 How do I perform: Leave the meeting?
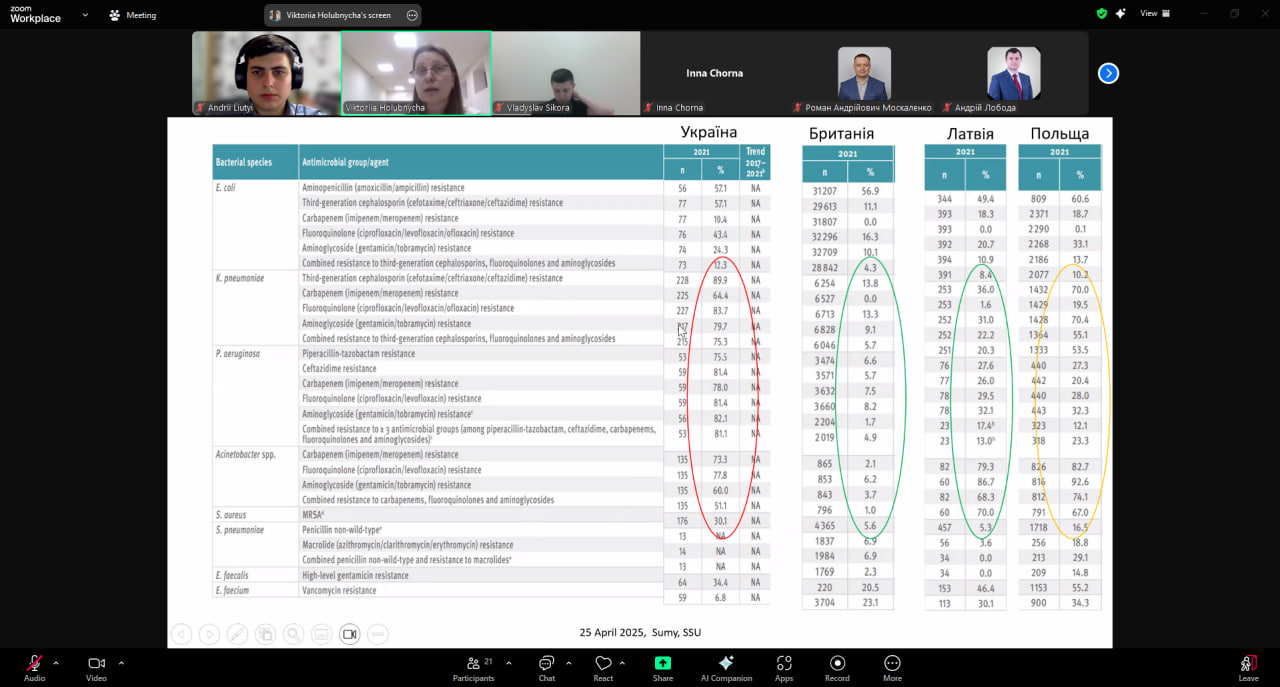point(1249,667)
